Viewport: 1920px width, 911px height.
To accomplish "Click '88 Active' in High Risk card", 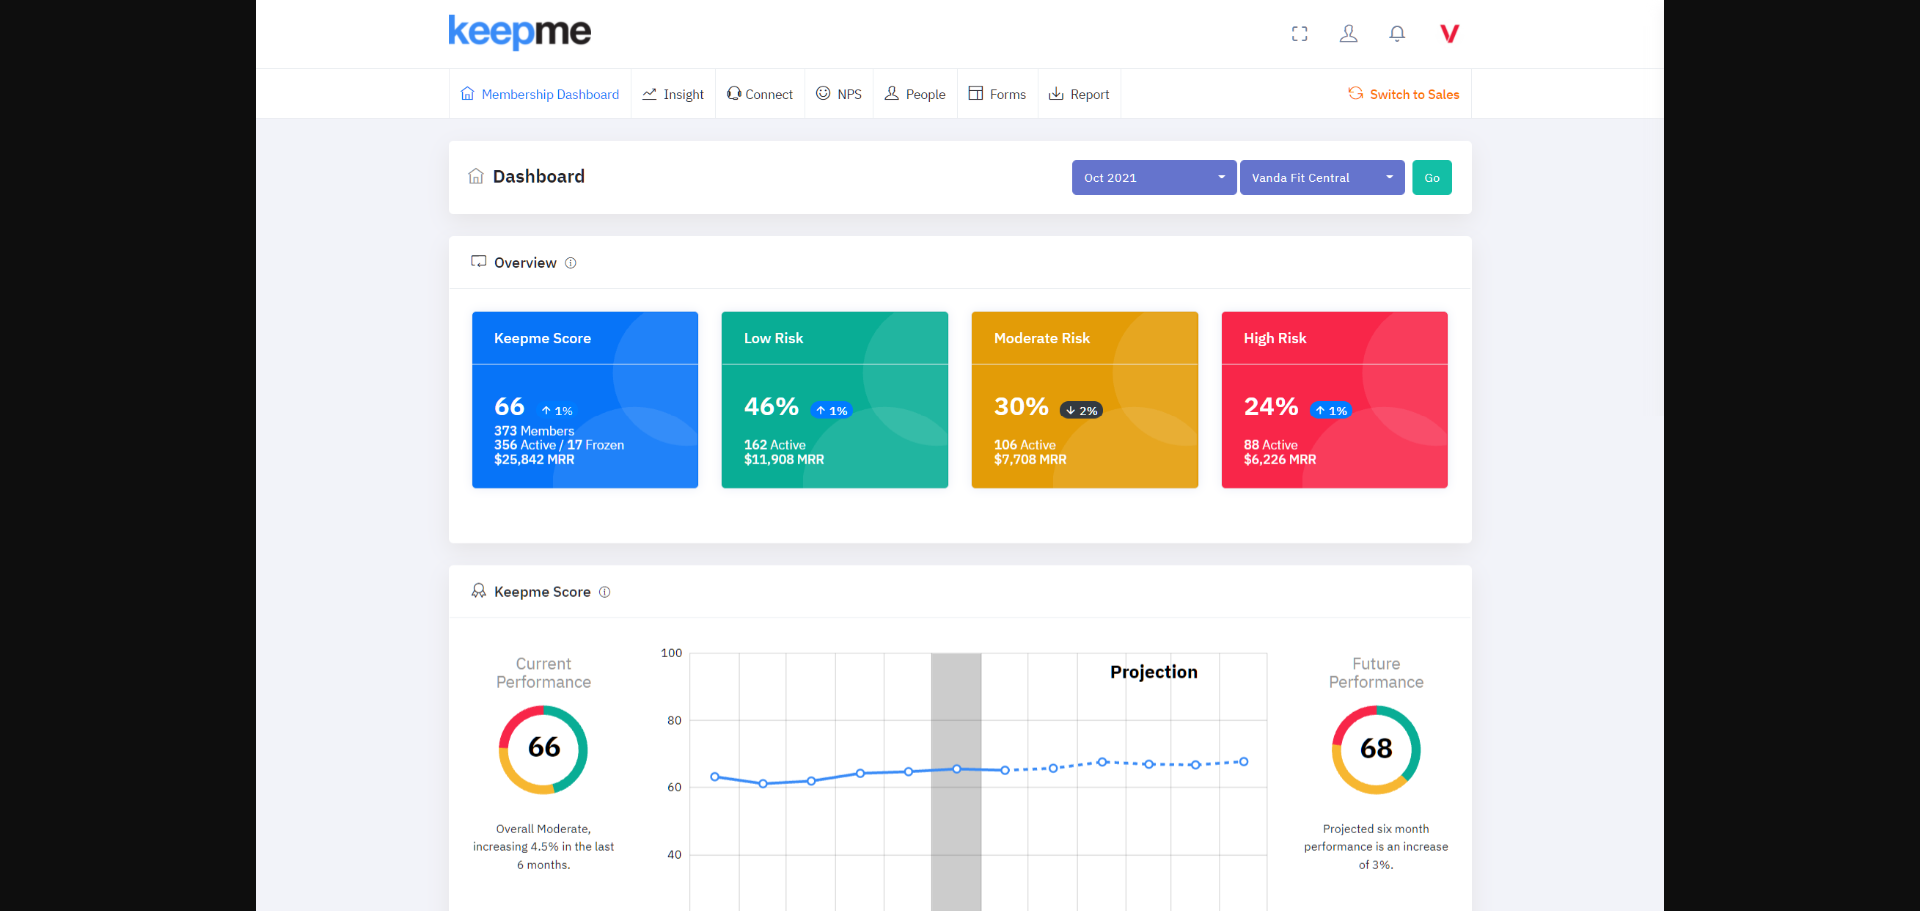I will 1271,445.
